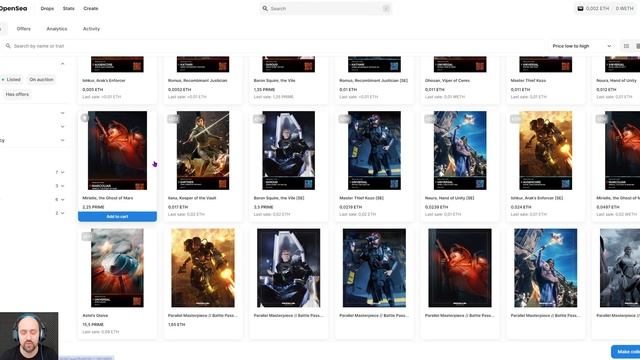Click the Search by name or trait field

pos(273,46)
